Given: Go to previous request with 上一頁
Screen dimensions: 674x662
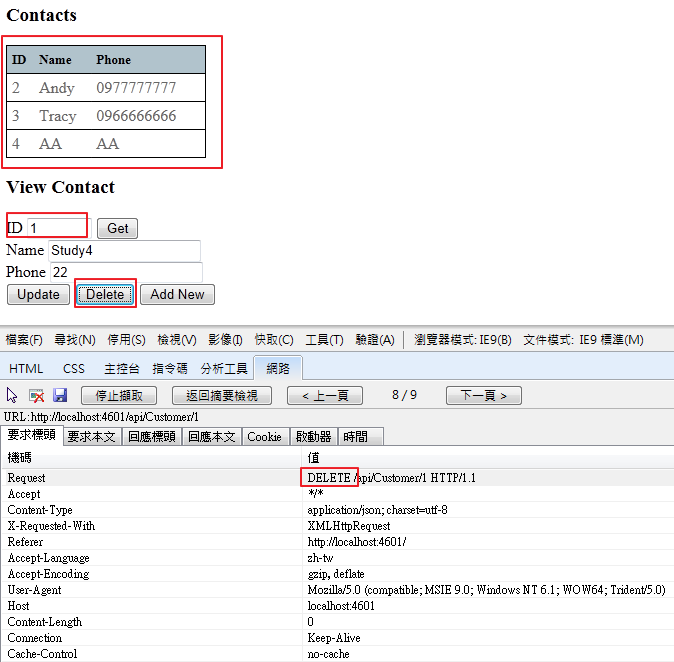Looking at the screenshot, I should 325,395.
